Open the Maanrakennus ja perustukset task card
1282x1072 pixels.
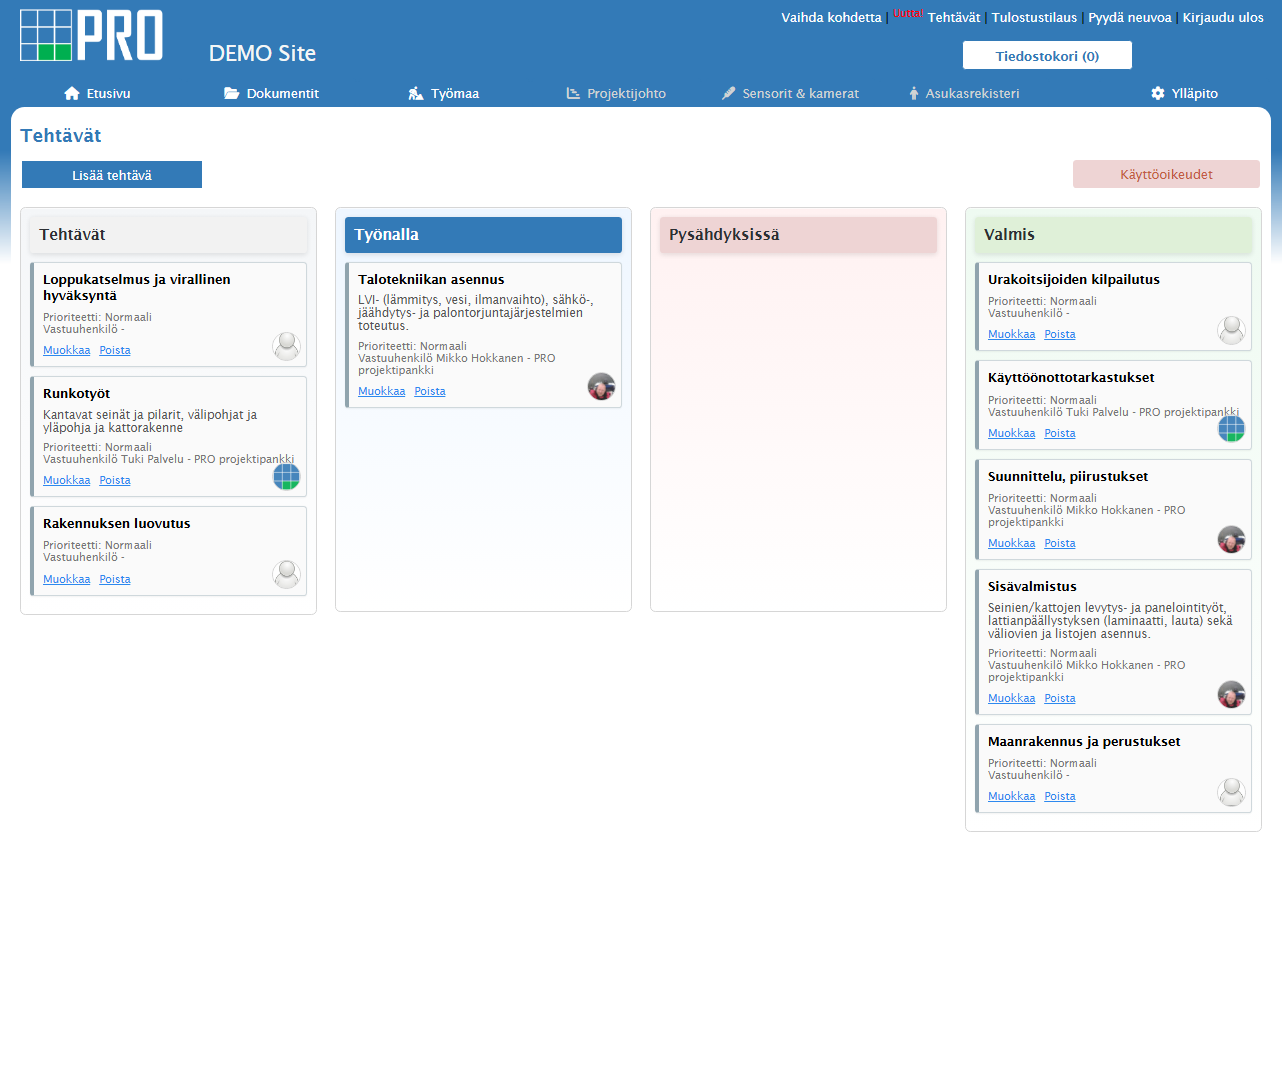tap(1113, 768)
